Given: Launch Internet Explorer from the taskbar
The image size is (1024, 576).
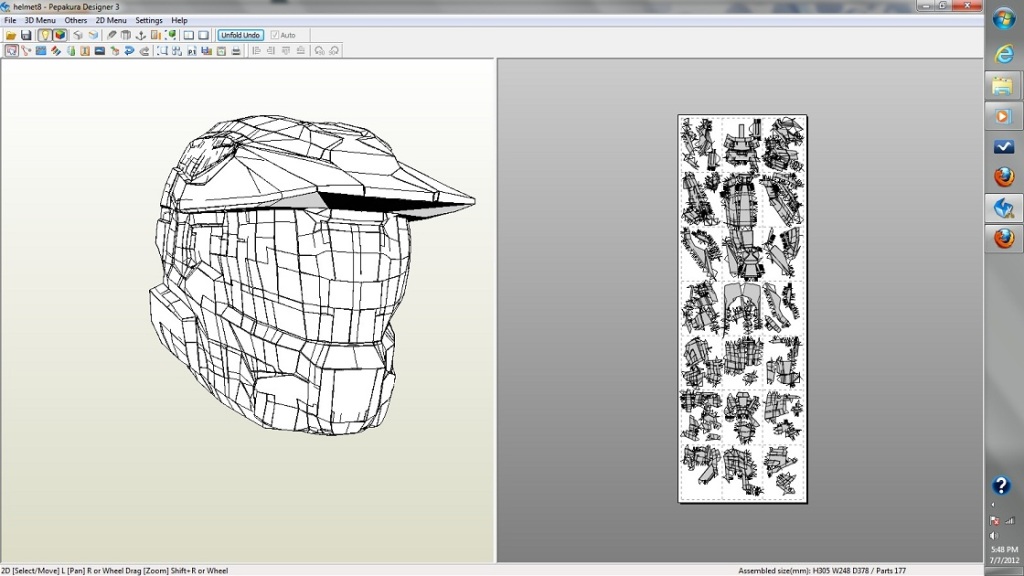Looking at the screenshot, I should (x=1004, y=54).
